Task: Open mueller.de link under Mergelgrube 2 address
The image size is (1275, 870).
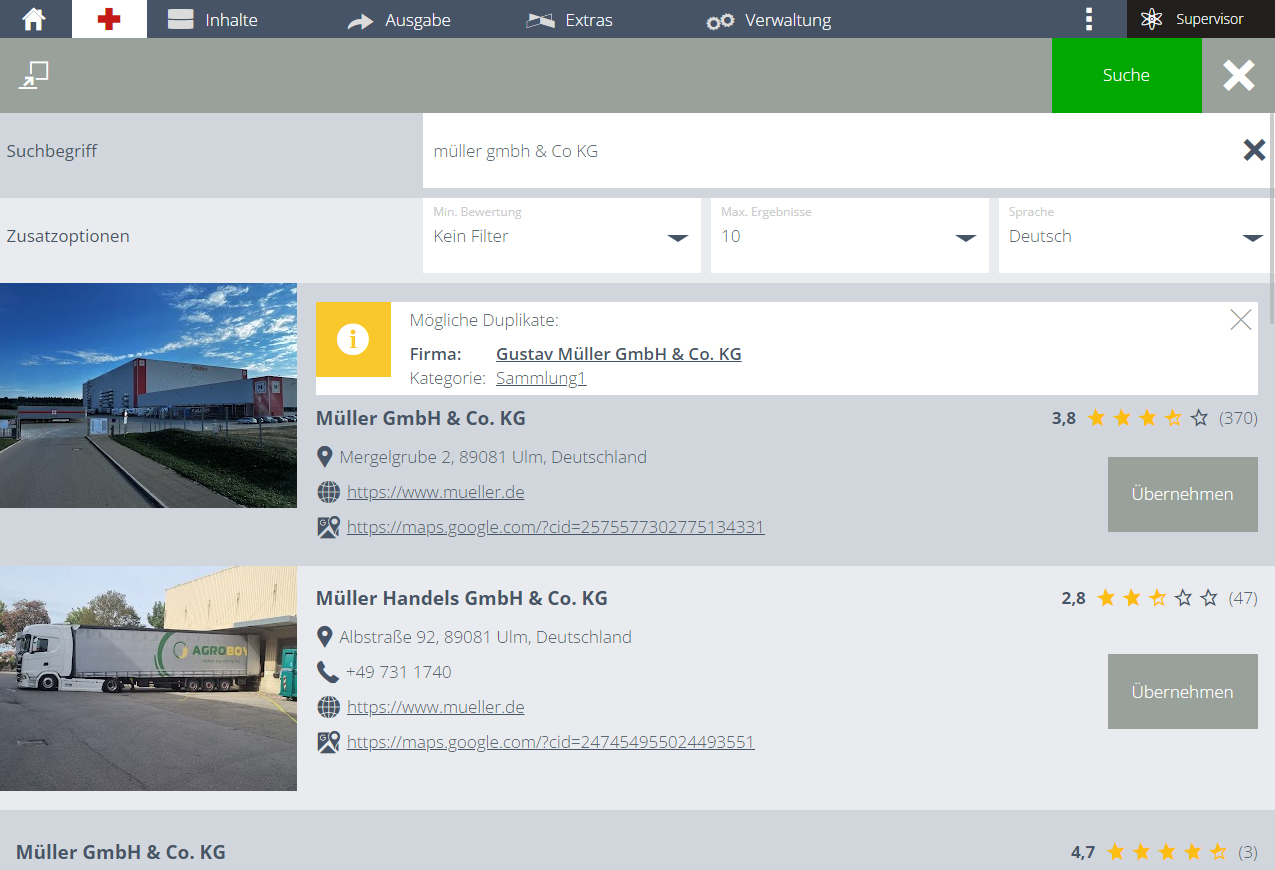Action: point(436,492)
